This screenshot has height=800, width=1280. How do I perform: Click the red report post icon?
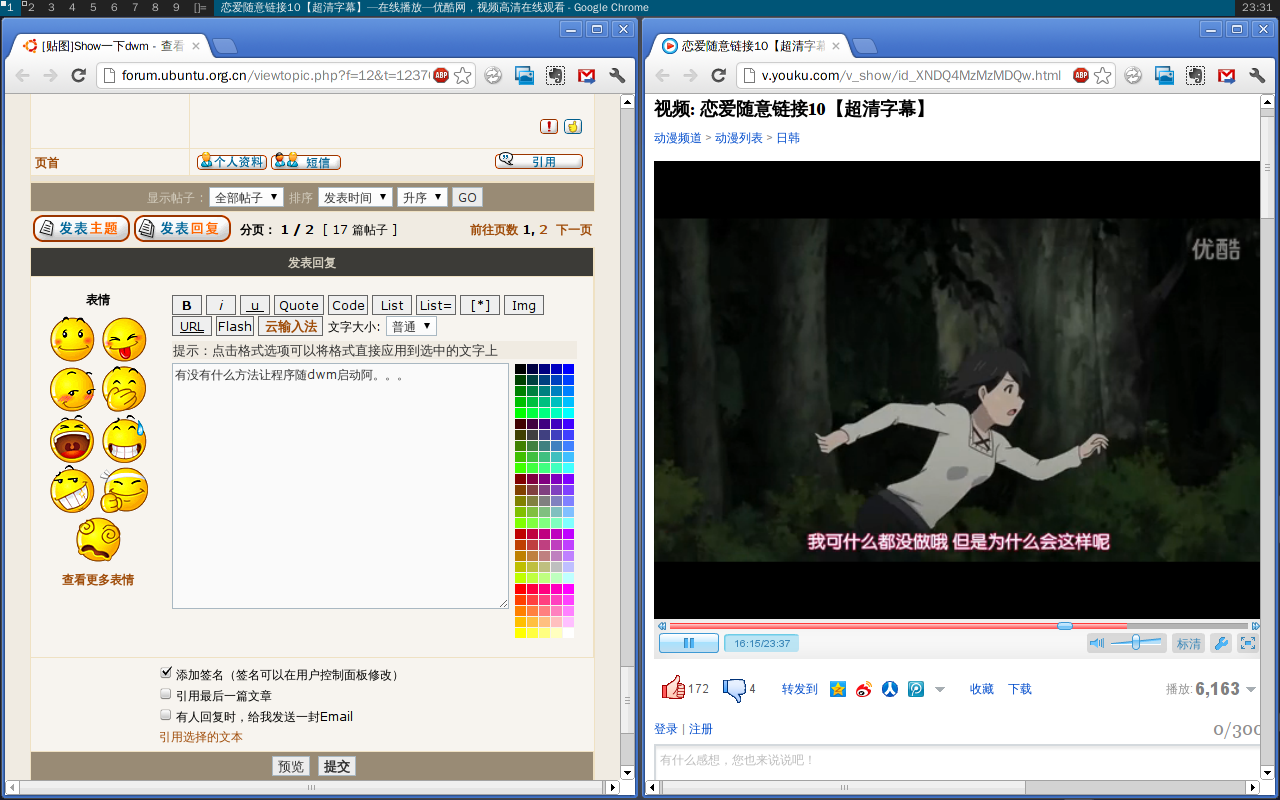point(549,126)
